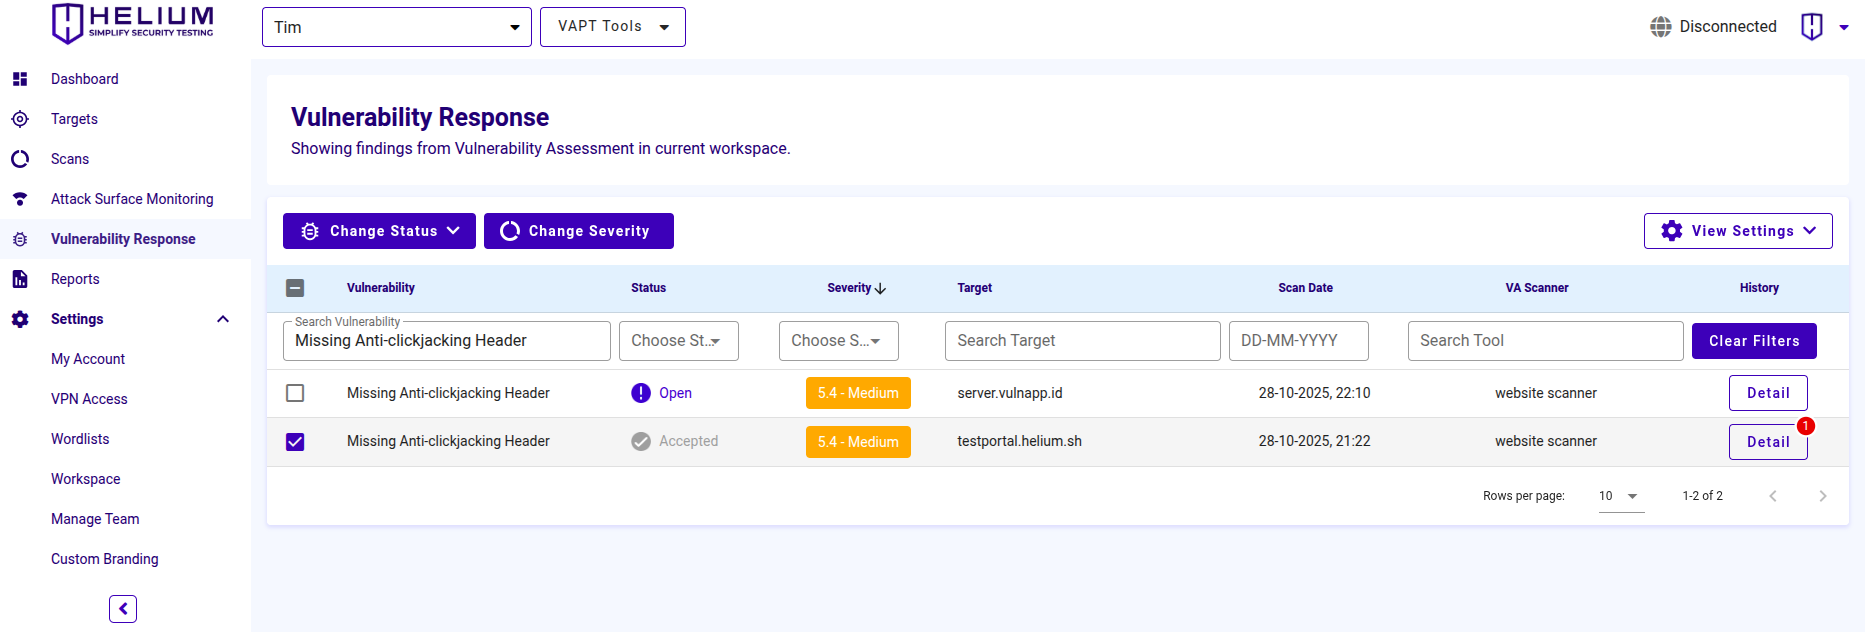
Task: Open the Tim workspace dropdown
Action: pyautogui.click(x=396, y=27)
